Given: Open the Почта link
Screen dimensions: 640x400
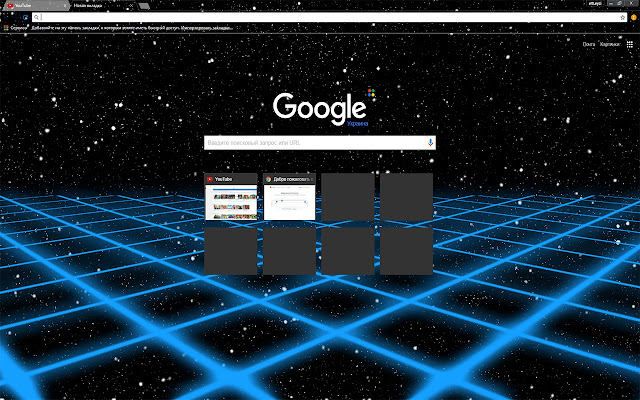Looking at the screenshot, I should click(589, 44).
